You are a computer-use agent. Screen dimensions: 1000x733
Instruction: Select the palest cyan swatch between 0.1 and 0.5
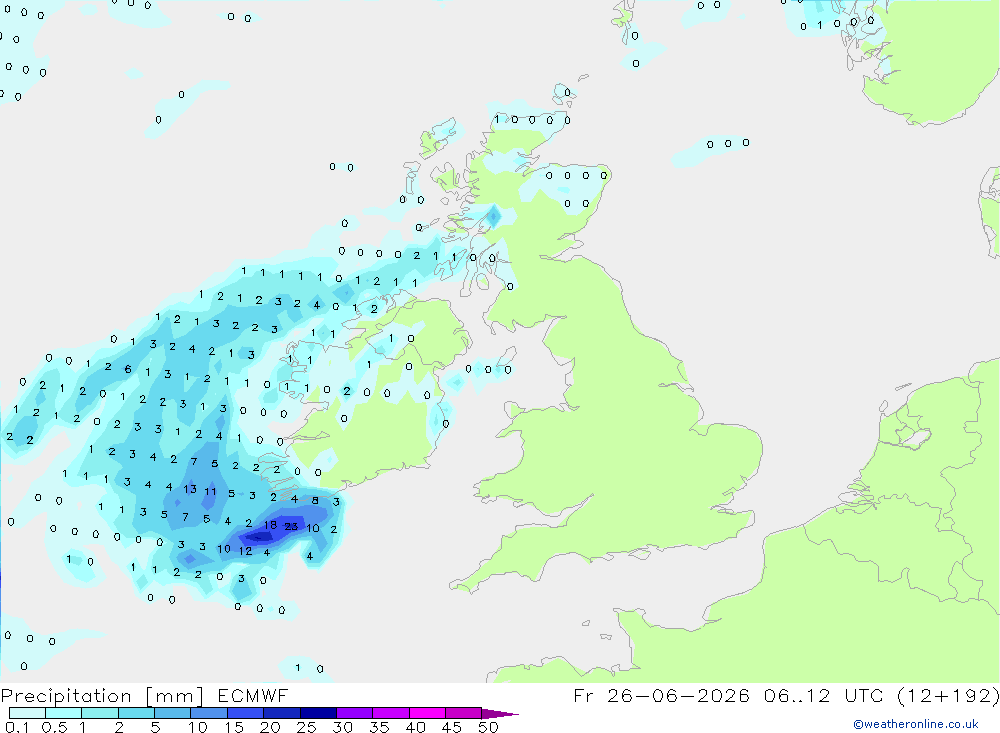pos(27,713)
